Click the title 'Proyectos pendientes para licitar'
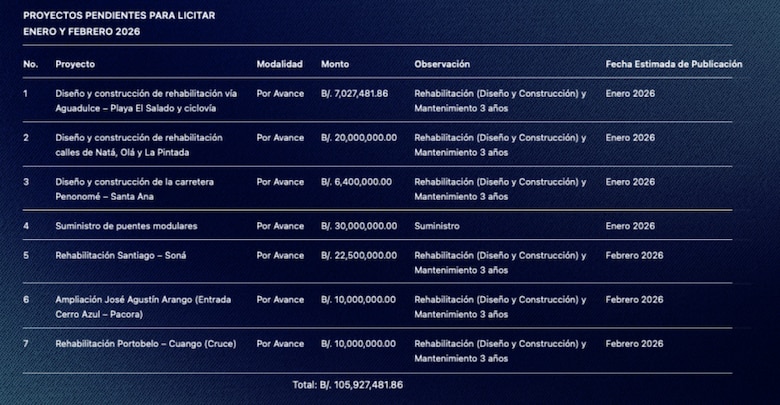 [x=119, y=16]
